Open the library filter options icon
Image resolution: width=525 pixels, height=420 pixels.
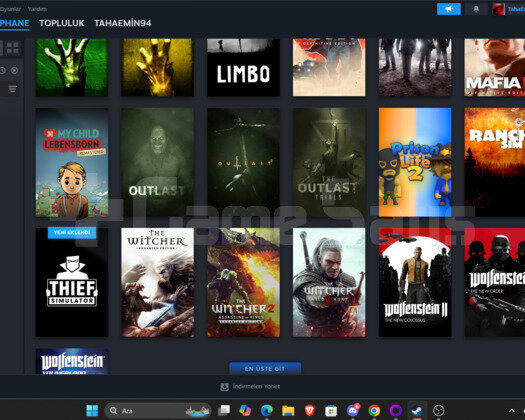pyautogui.click(x=12, y=89)
